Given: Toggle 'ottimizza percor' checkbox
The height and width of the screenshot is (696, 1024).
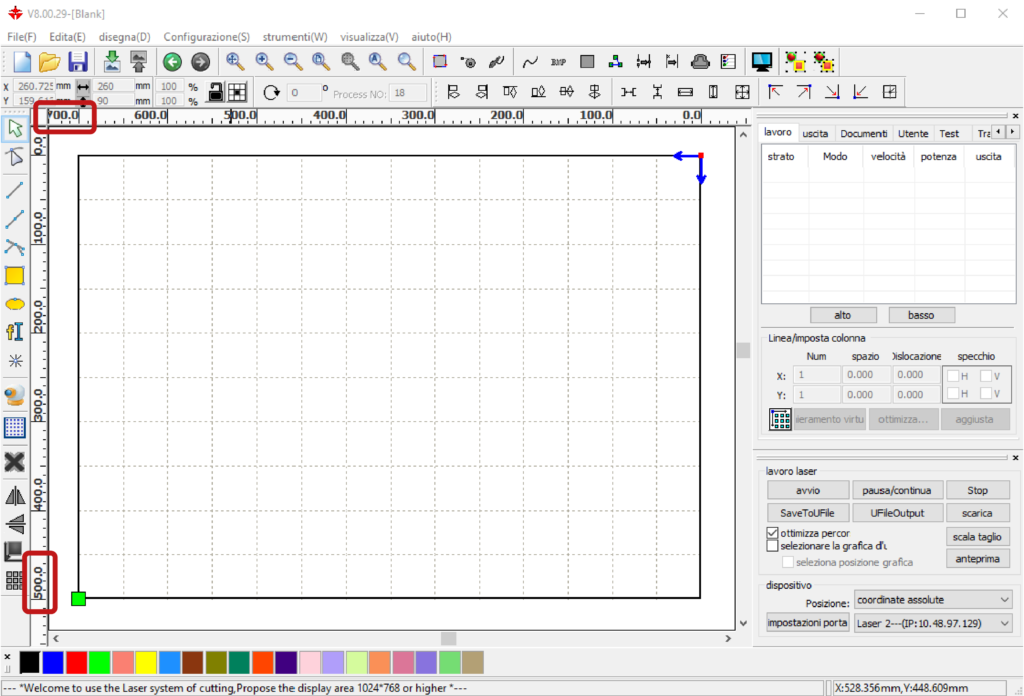Looking at the screenshot, I should click(773, 533).
